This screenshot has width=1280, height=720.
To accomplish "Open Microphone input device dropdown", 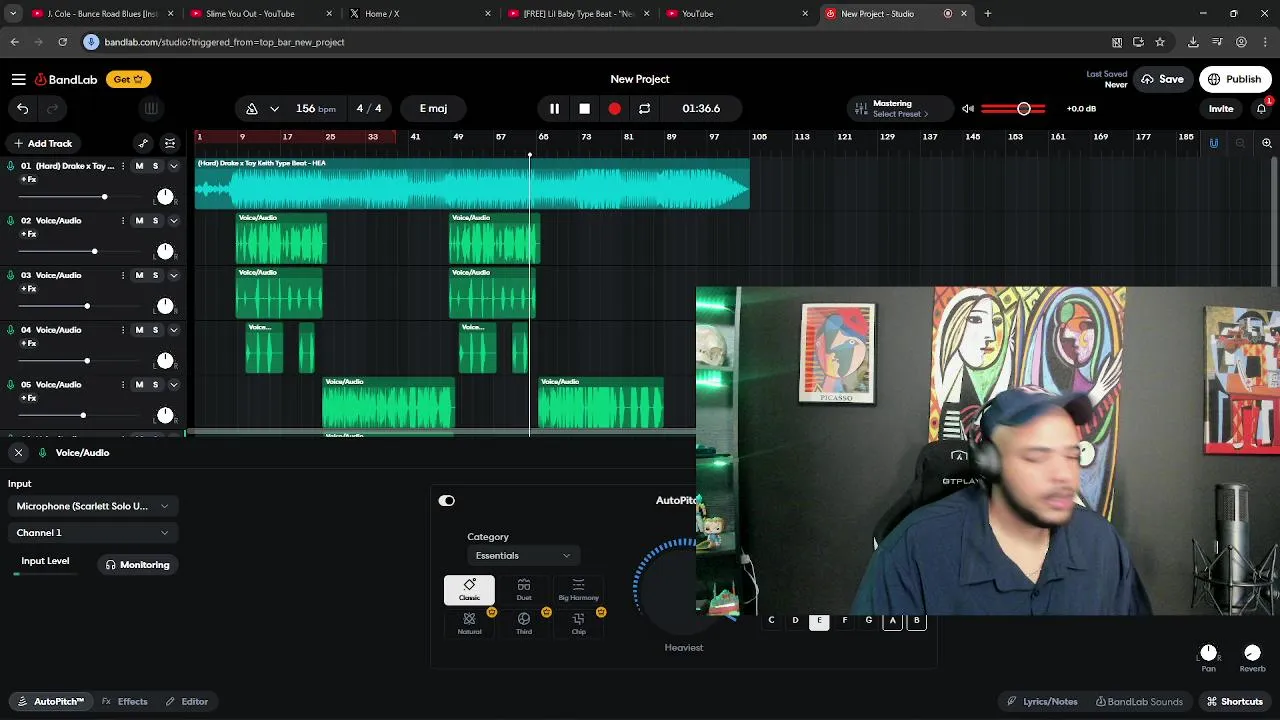I will coord(92,506).
